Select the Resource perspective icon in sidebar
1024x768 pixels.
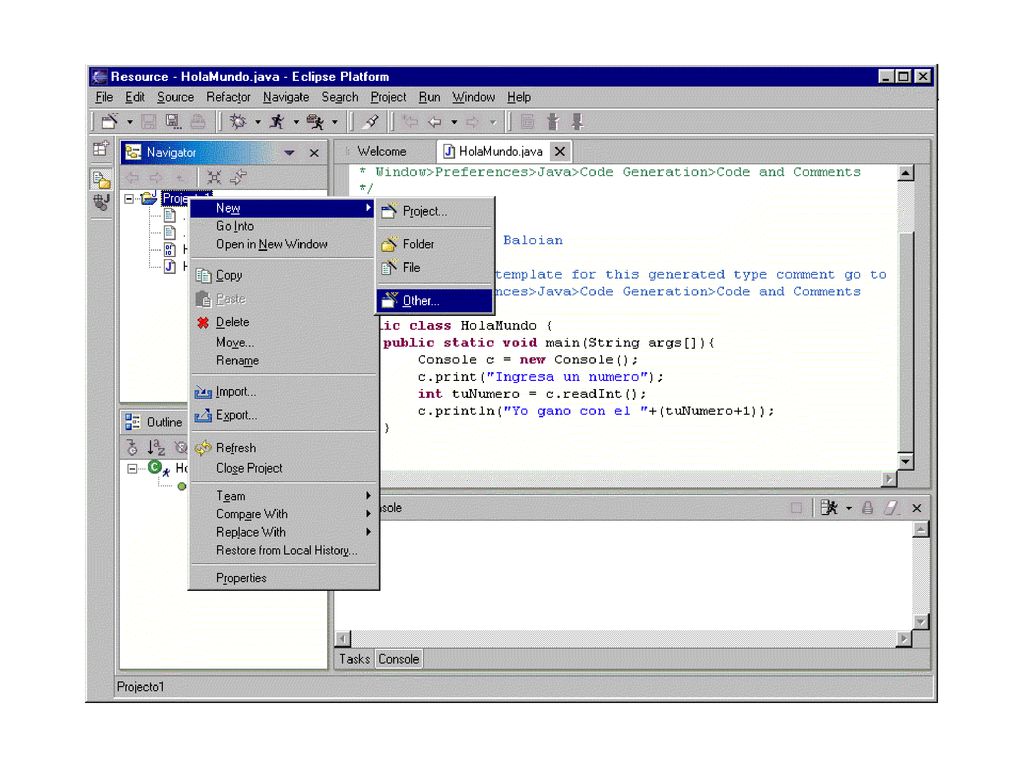point(101,178)
